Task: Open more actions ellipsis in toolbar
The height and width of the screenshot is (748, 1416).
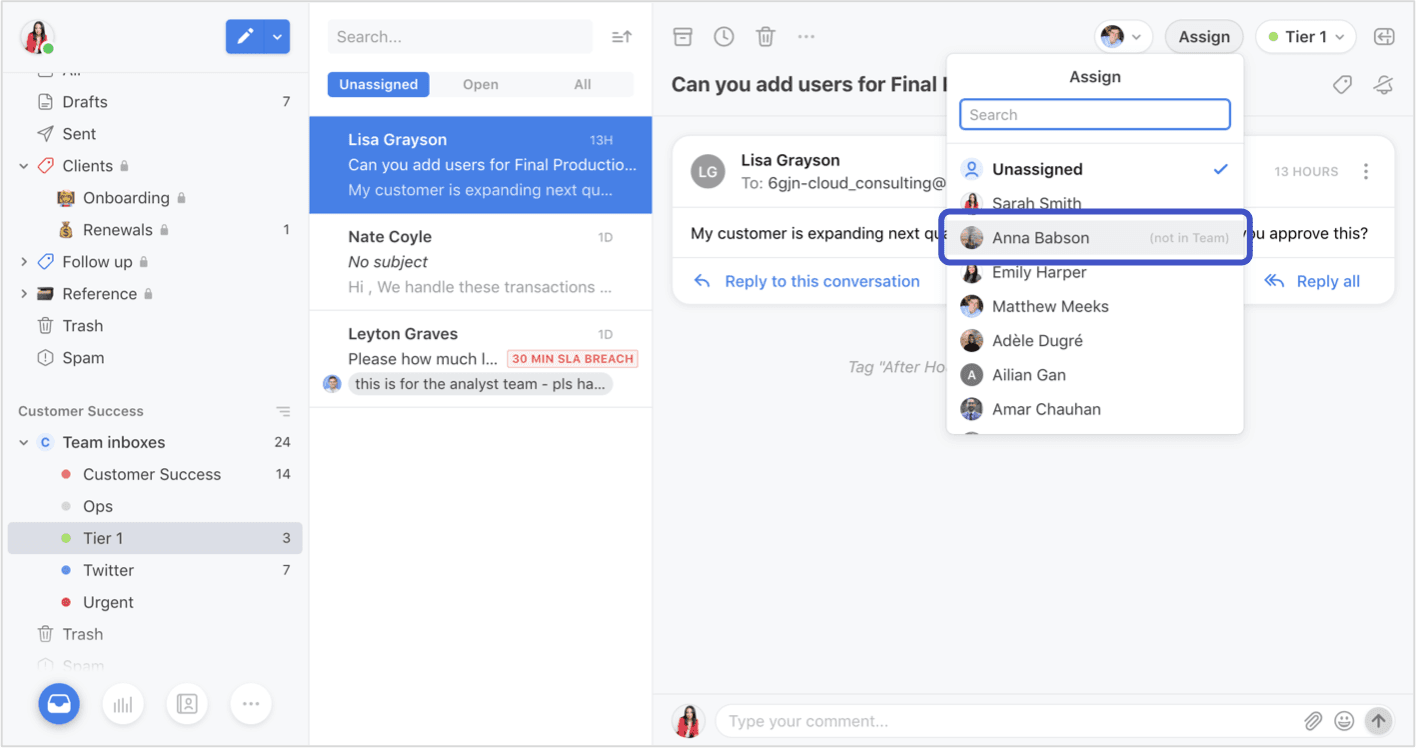Action: [x=806, y=37]
